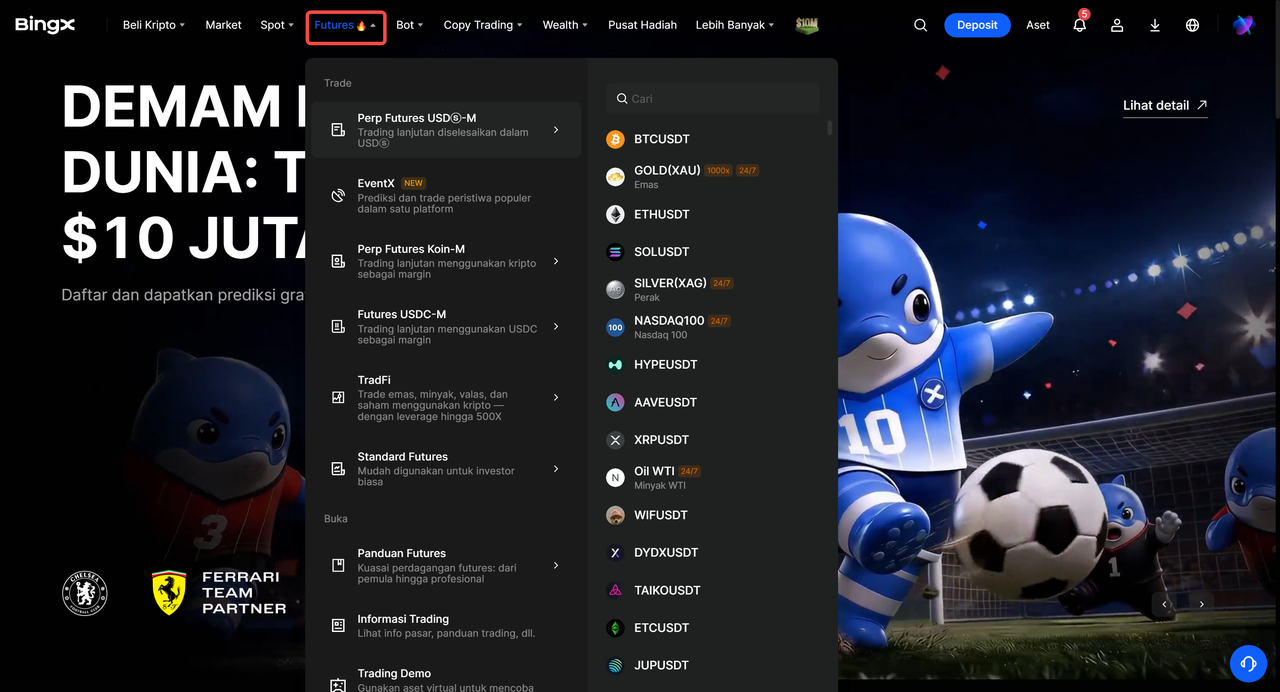Click the pairs list scrollbar
Screen dimensions: 1280x692
tap(829, 128)
